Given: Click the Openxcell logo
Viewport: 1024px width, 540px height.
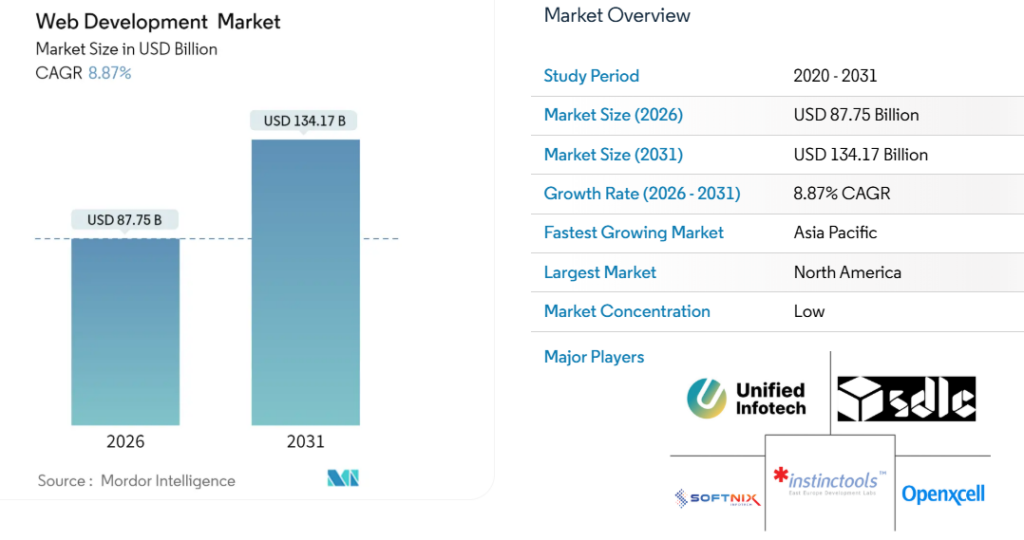Looking at the screenshot, I should pyautogui.click(x=943, y=494).
